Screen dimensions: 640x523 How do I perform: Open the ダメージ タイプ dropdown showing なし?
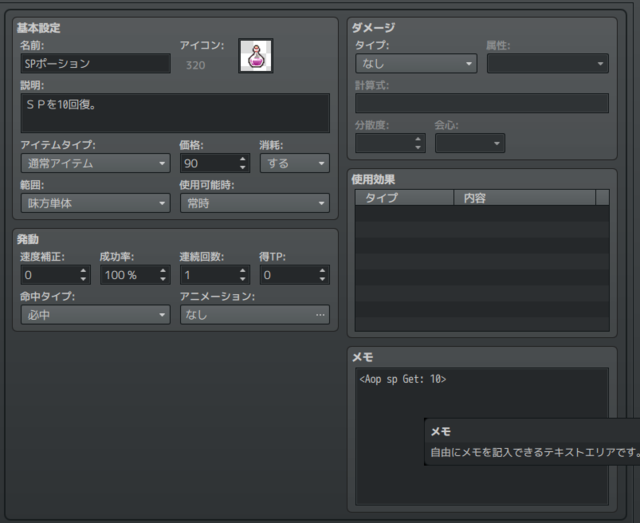click(416, 64)
